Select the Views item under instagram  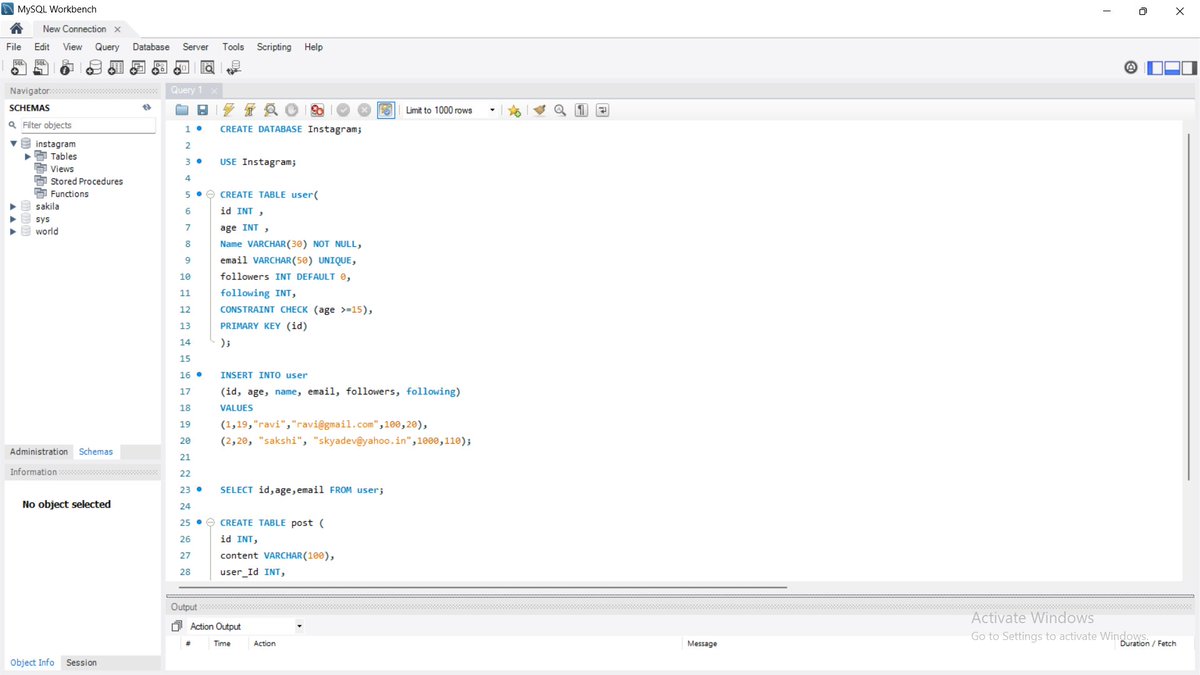[x=62, y=169]
